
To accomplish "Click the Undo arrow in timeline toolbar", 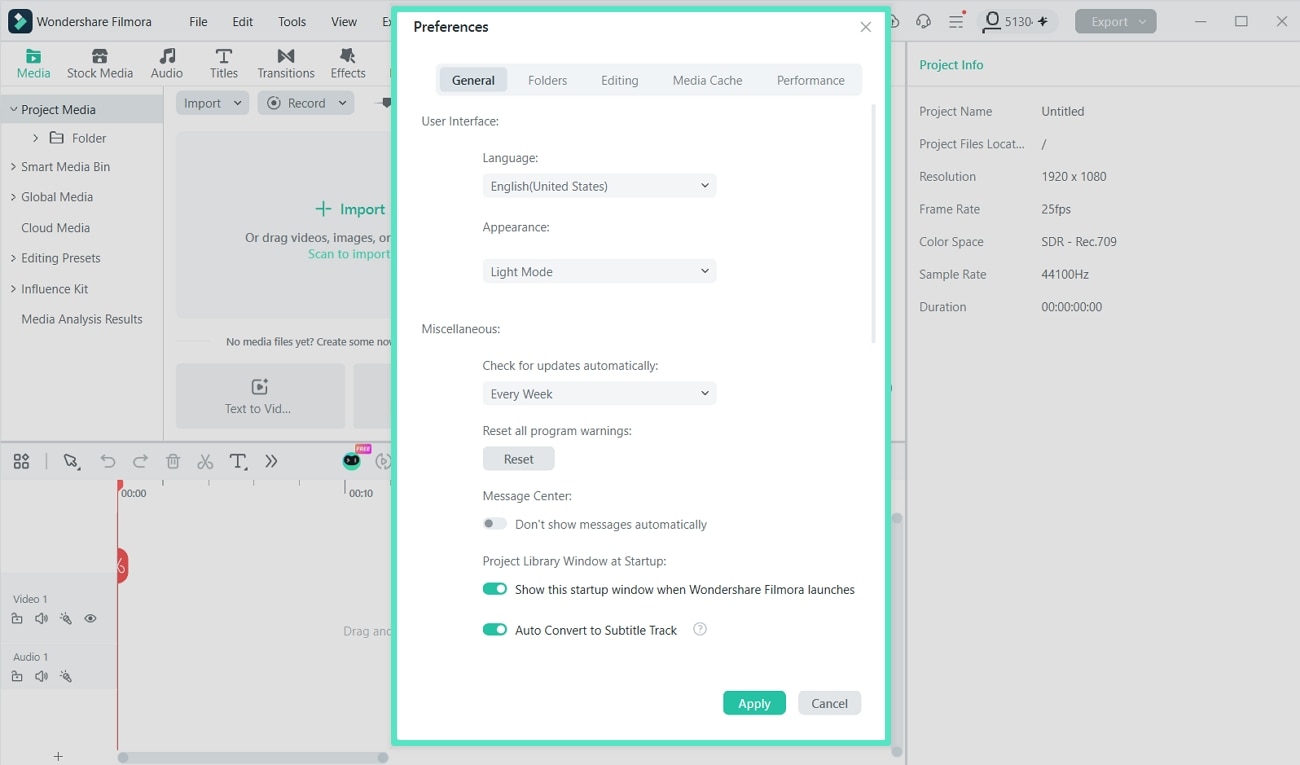I will click(x=108, y=461).
